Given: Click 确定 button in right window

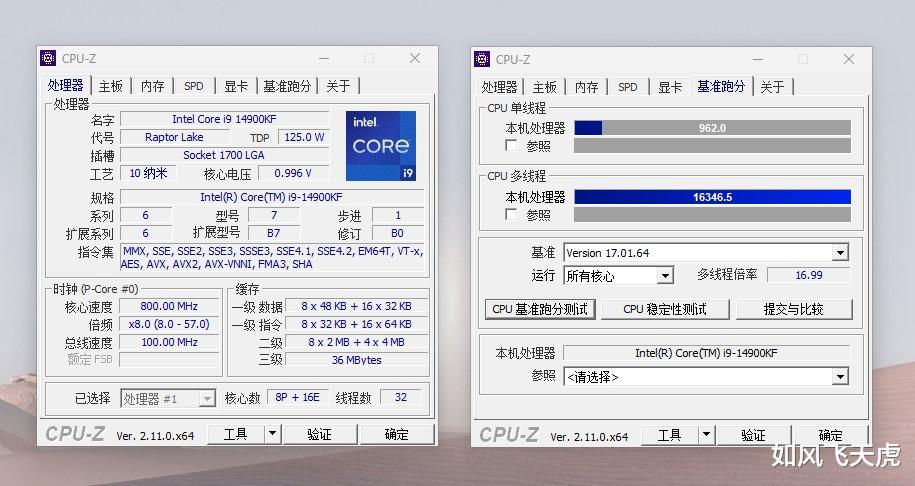Looking at the screenshot, I should click(830, 435).
